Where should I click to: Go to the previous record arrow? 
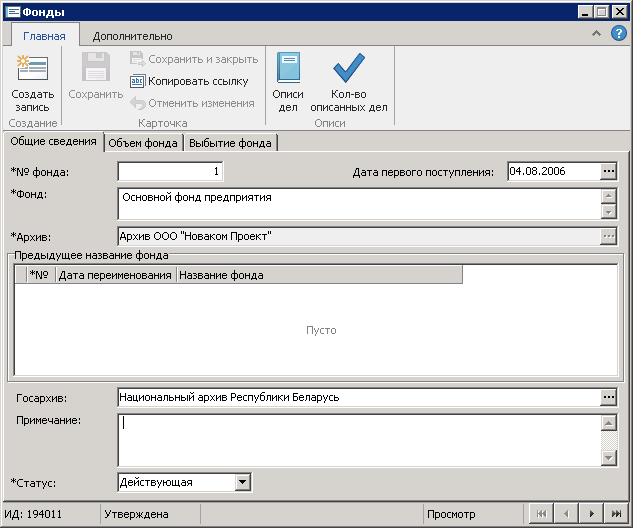click(566, 514)
